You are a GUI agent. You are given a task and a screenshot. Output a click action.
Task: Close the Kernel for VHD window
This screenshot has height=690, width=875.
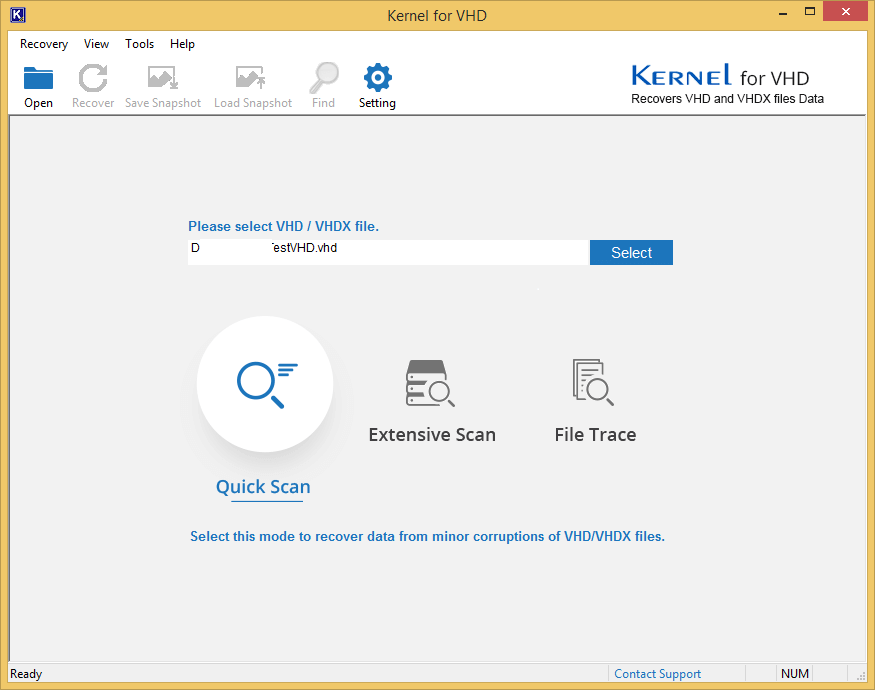[x=845, y=12]
